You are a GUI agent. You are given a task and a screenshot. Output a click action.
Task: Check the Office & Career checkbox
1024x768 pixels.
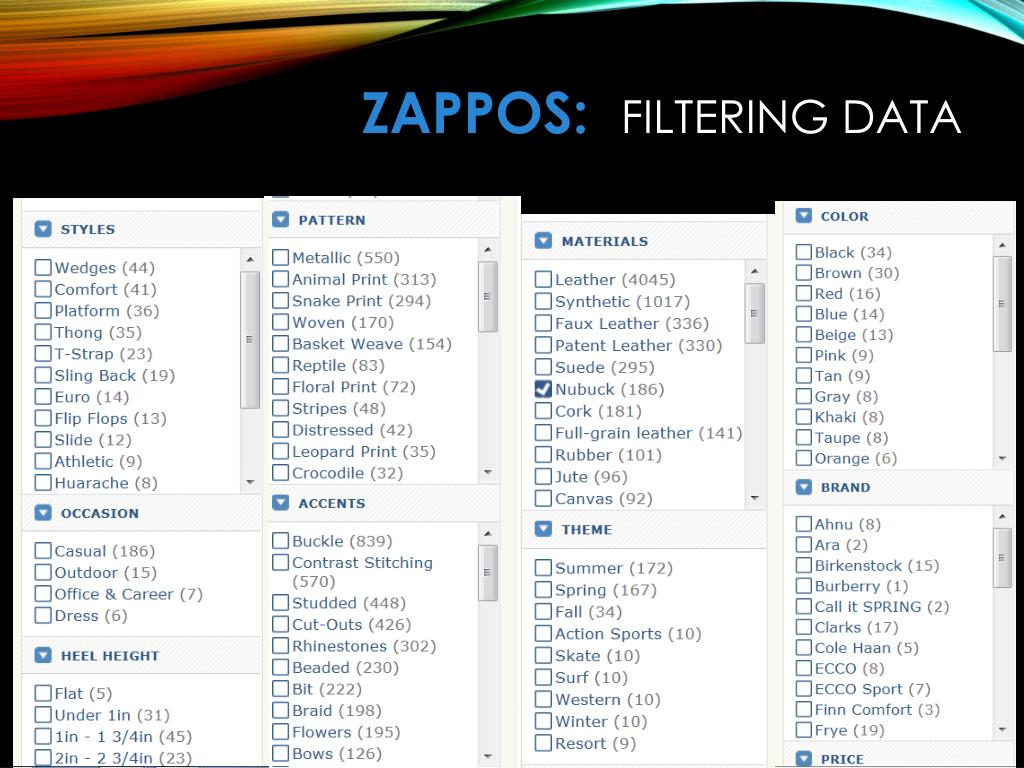(43, 594)
